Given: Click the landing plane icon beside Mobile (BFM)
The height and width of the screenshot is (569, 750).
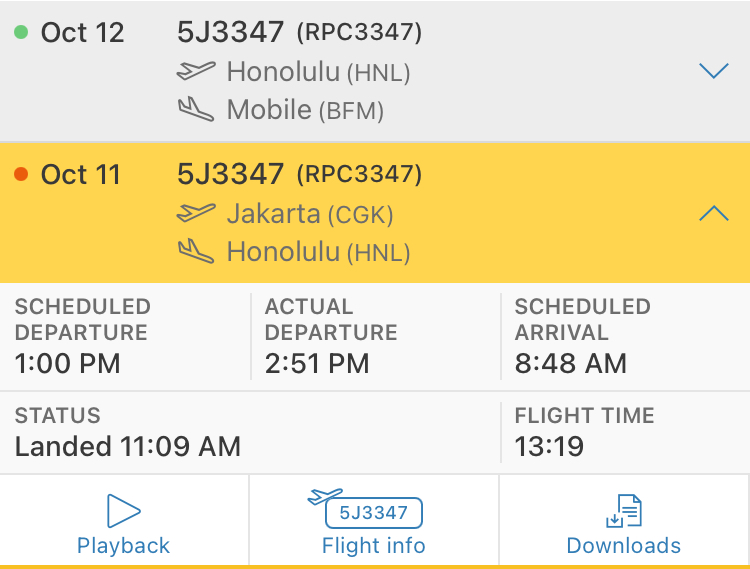Looking at the screenshot, I should tap(196, 109).
